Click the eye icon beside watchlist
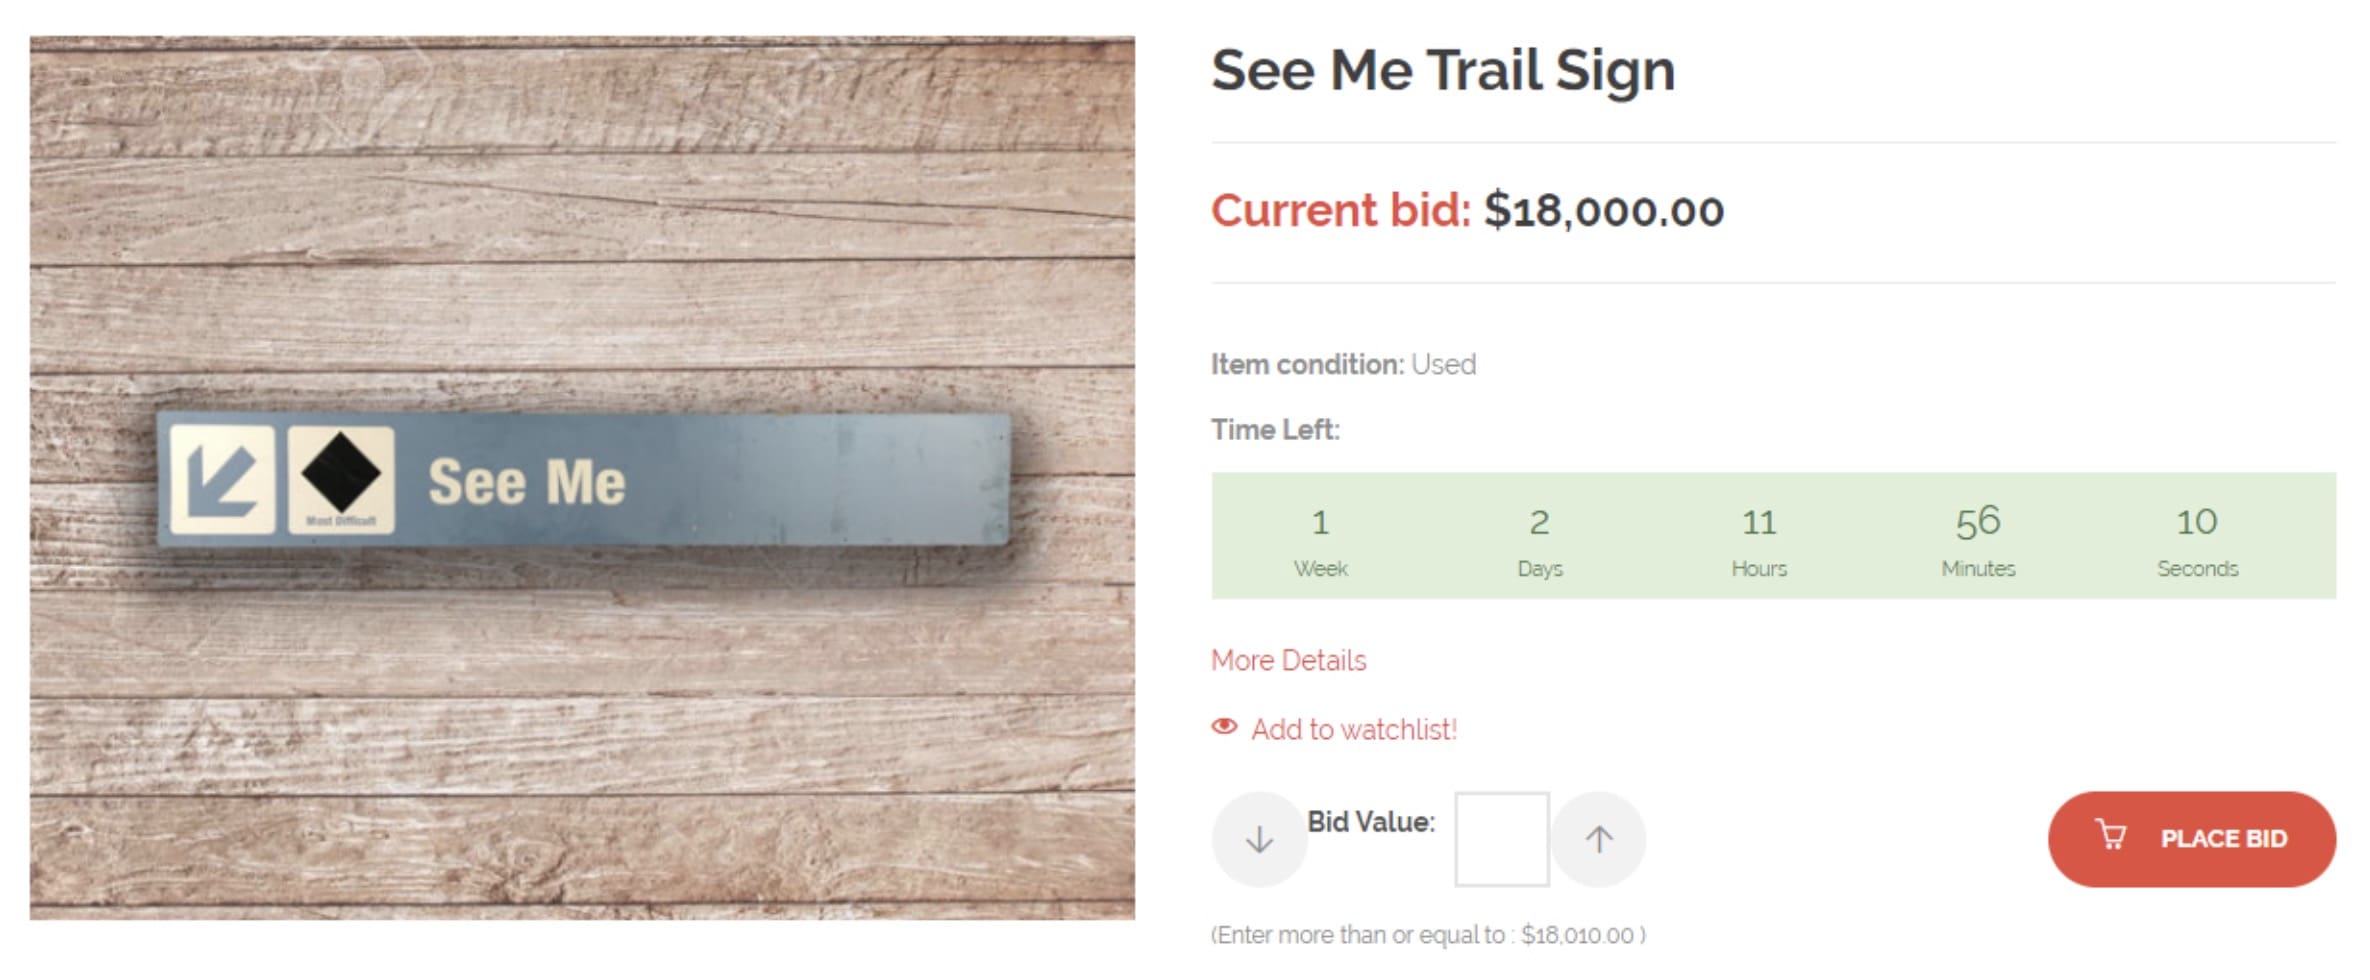Viewport: 2370px width, 980px height. pyautogui.click(x=1224, y=727)
